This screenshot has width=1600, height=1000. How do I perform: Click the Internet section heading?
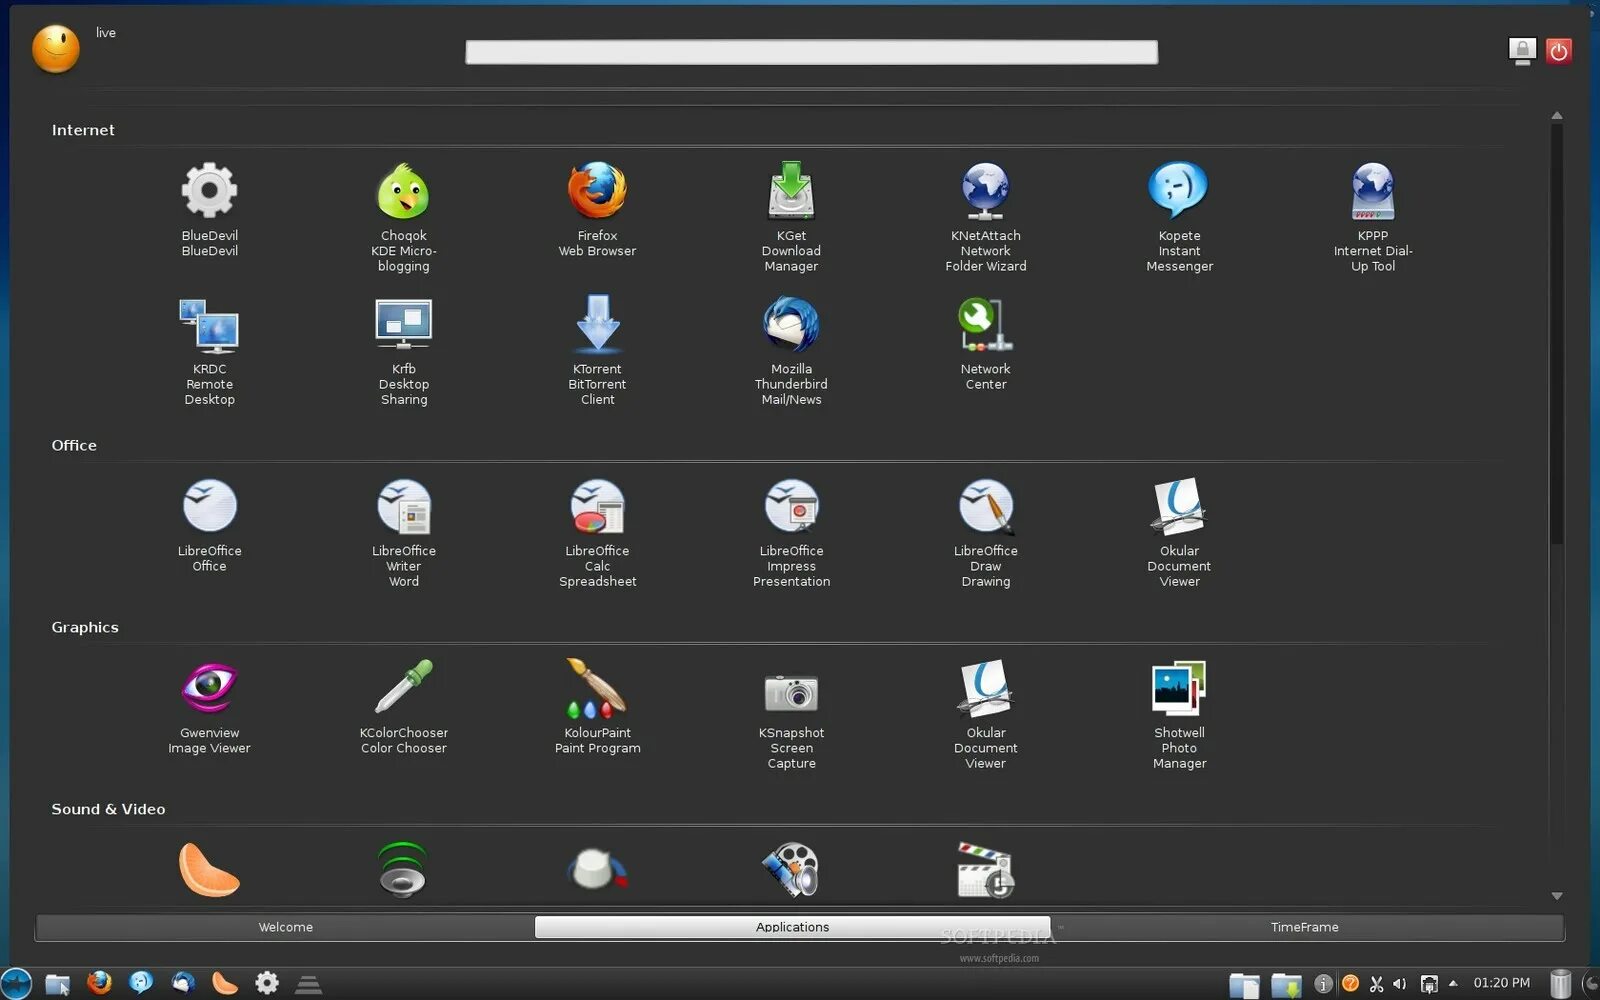coord(83,130)
